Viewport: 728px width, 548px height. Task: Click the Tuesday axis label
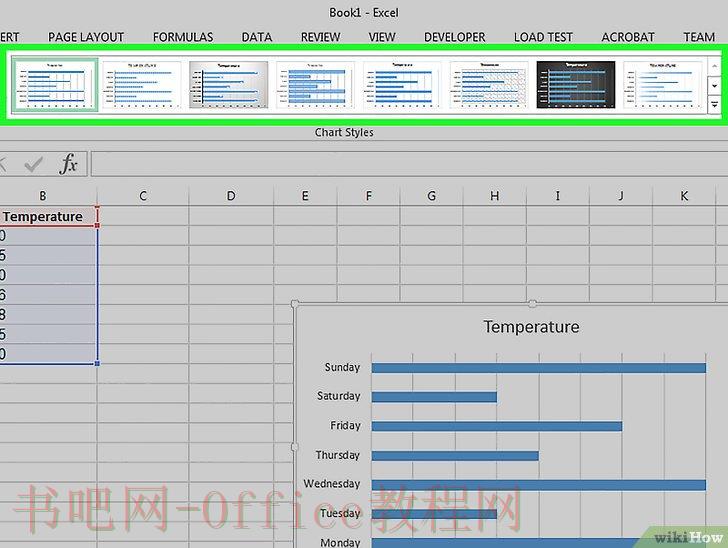[340, 513]
